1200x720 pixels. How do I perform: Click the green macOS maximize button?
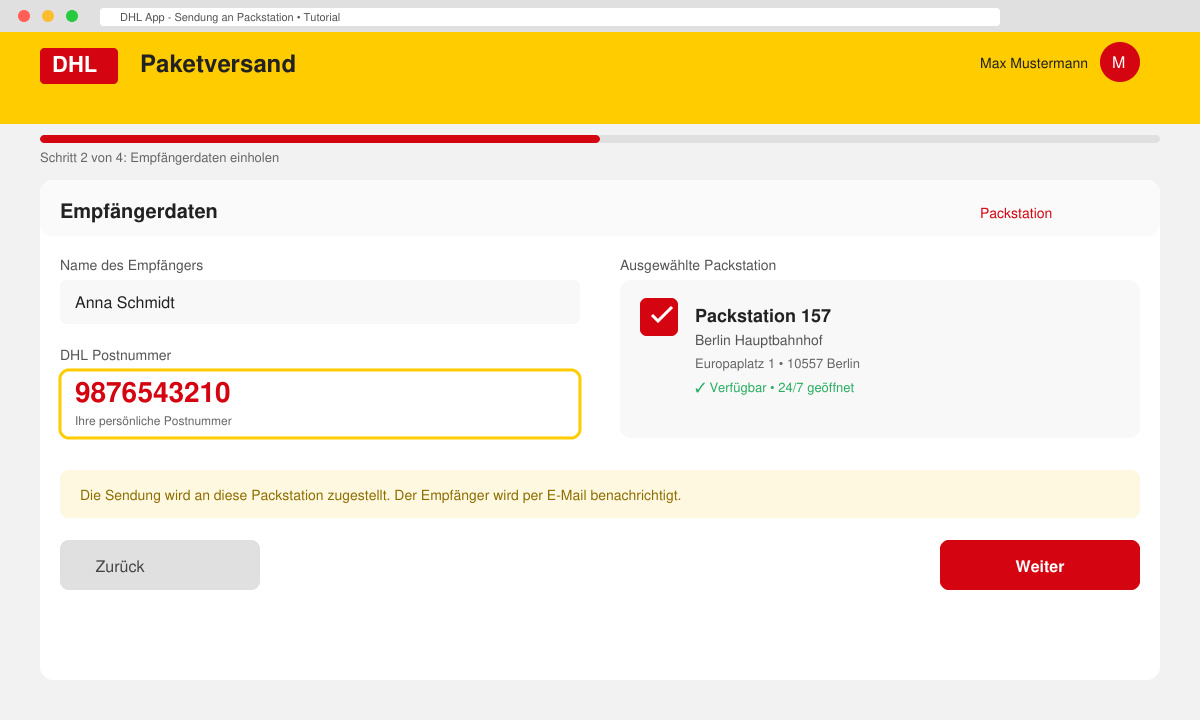(72, 16)
